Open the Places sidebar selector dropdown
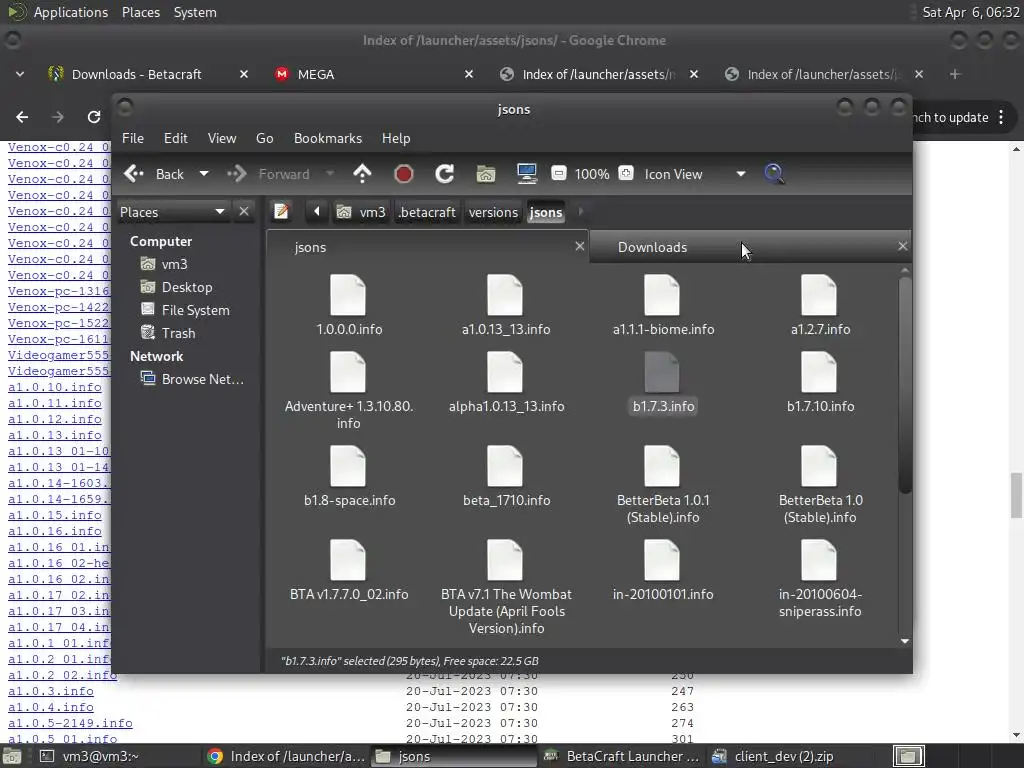1024x768 pixels. click(x=172, y=212)
